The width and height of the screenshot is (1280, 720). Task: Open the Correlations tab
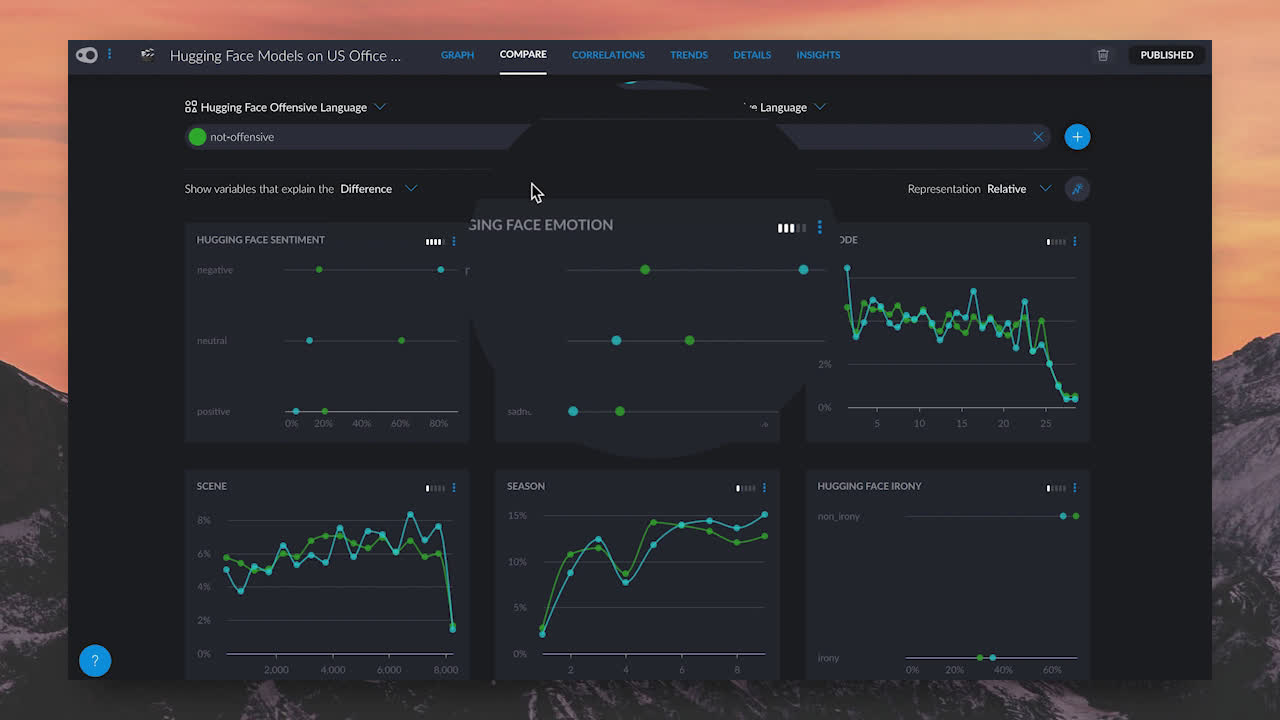[608, 55]
